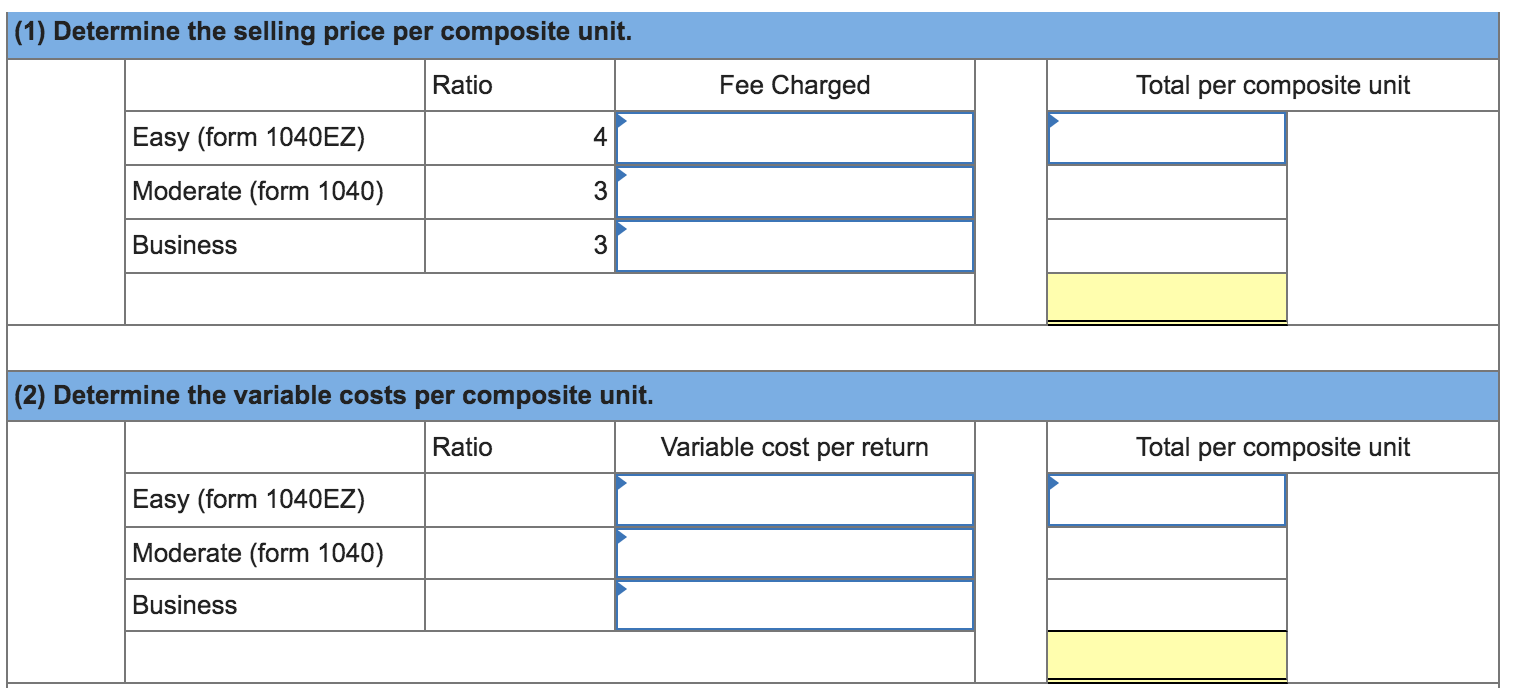Click blue flag on variable cost total composite cell
This screenshot has width=1522, height=688.
[x=1052, y=480]
